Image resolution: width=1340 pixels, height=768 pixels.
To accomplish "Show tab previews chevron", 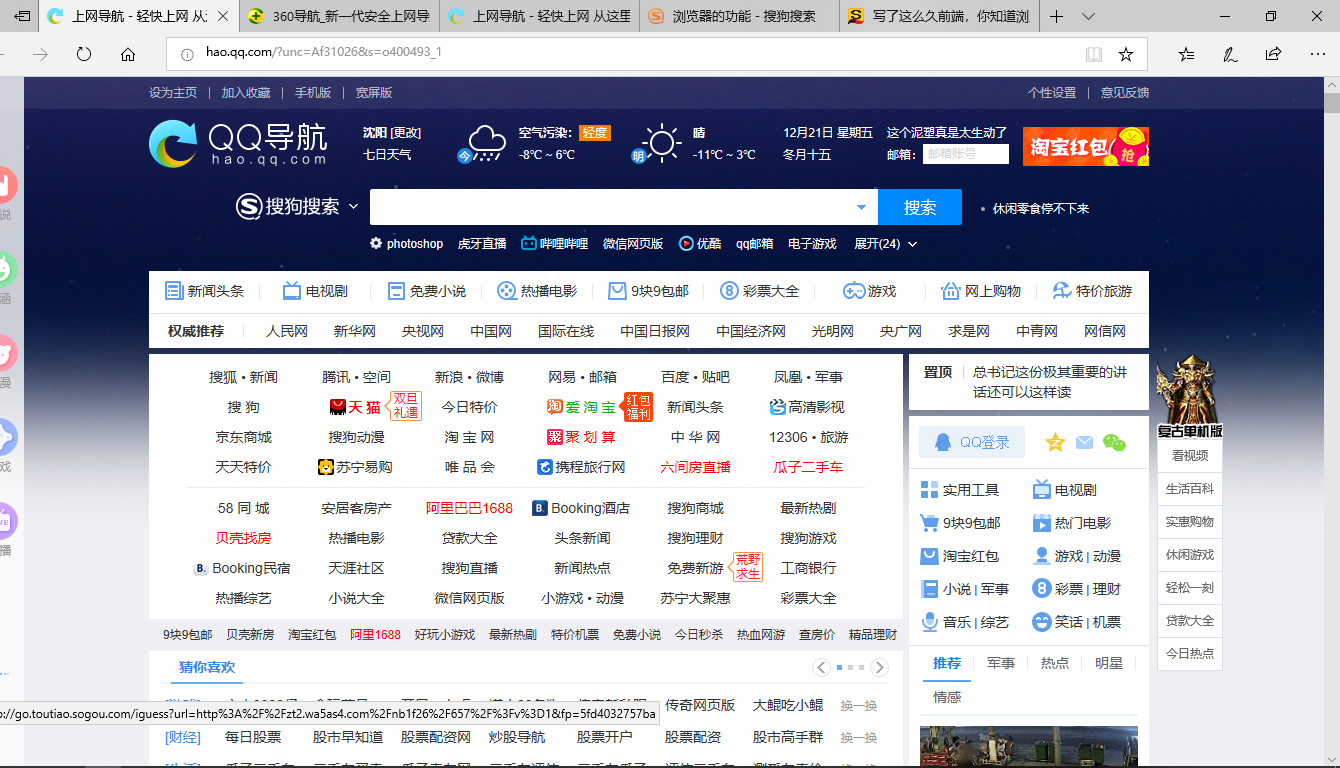I will [x=1089, y=16].
